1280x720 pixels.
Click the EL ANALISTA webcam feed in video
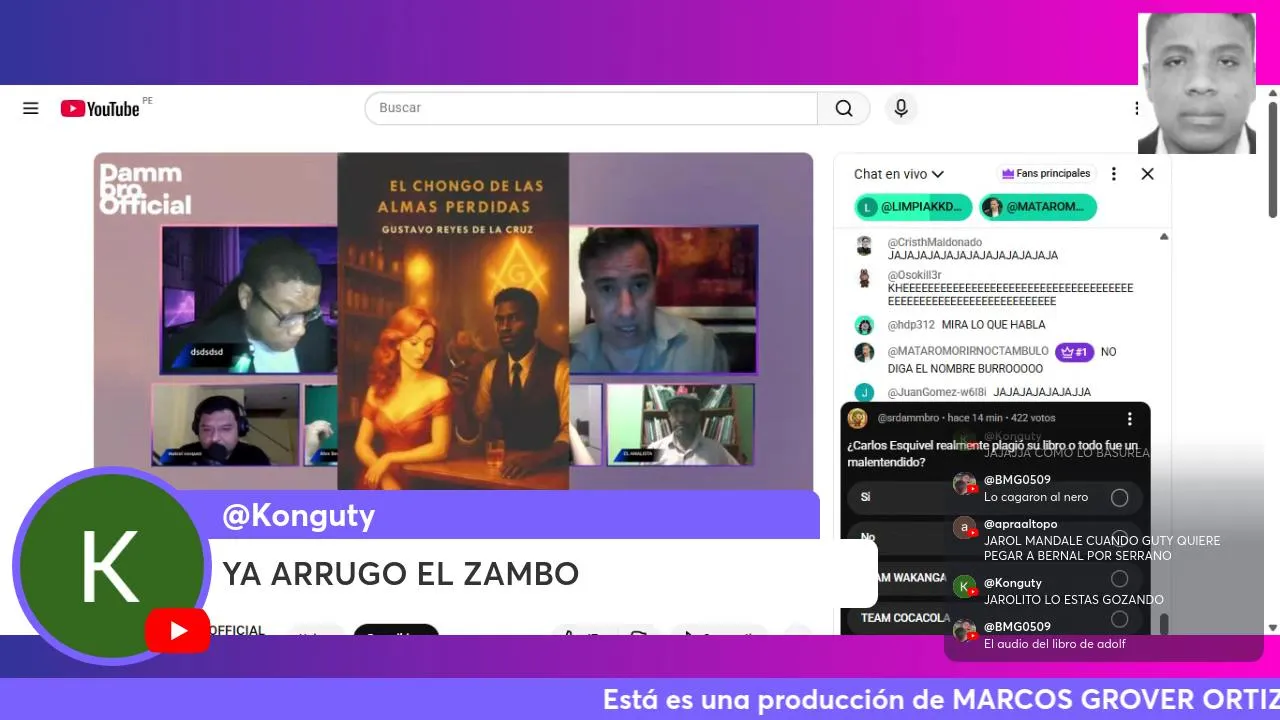[x=682, y=425]
